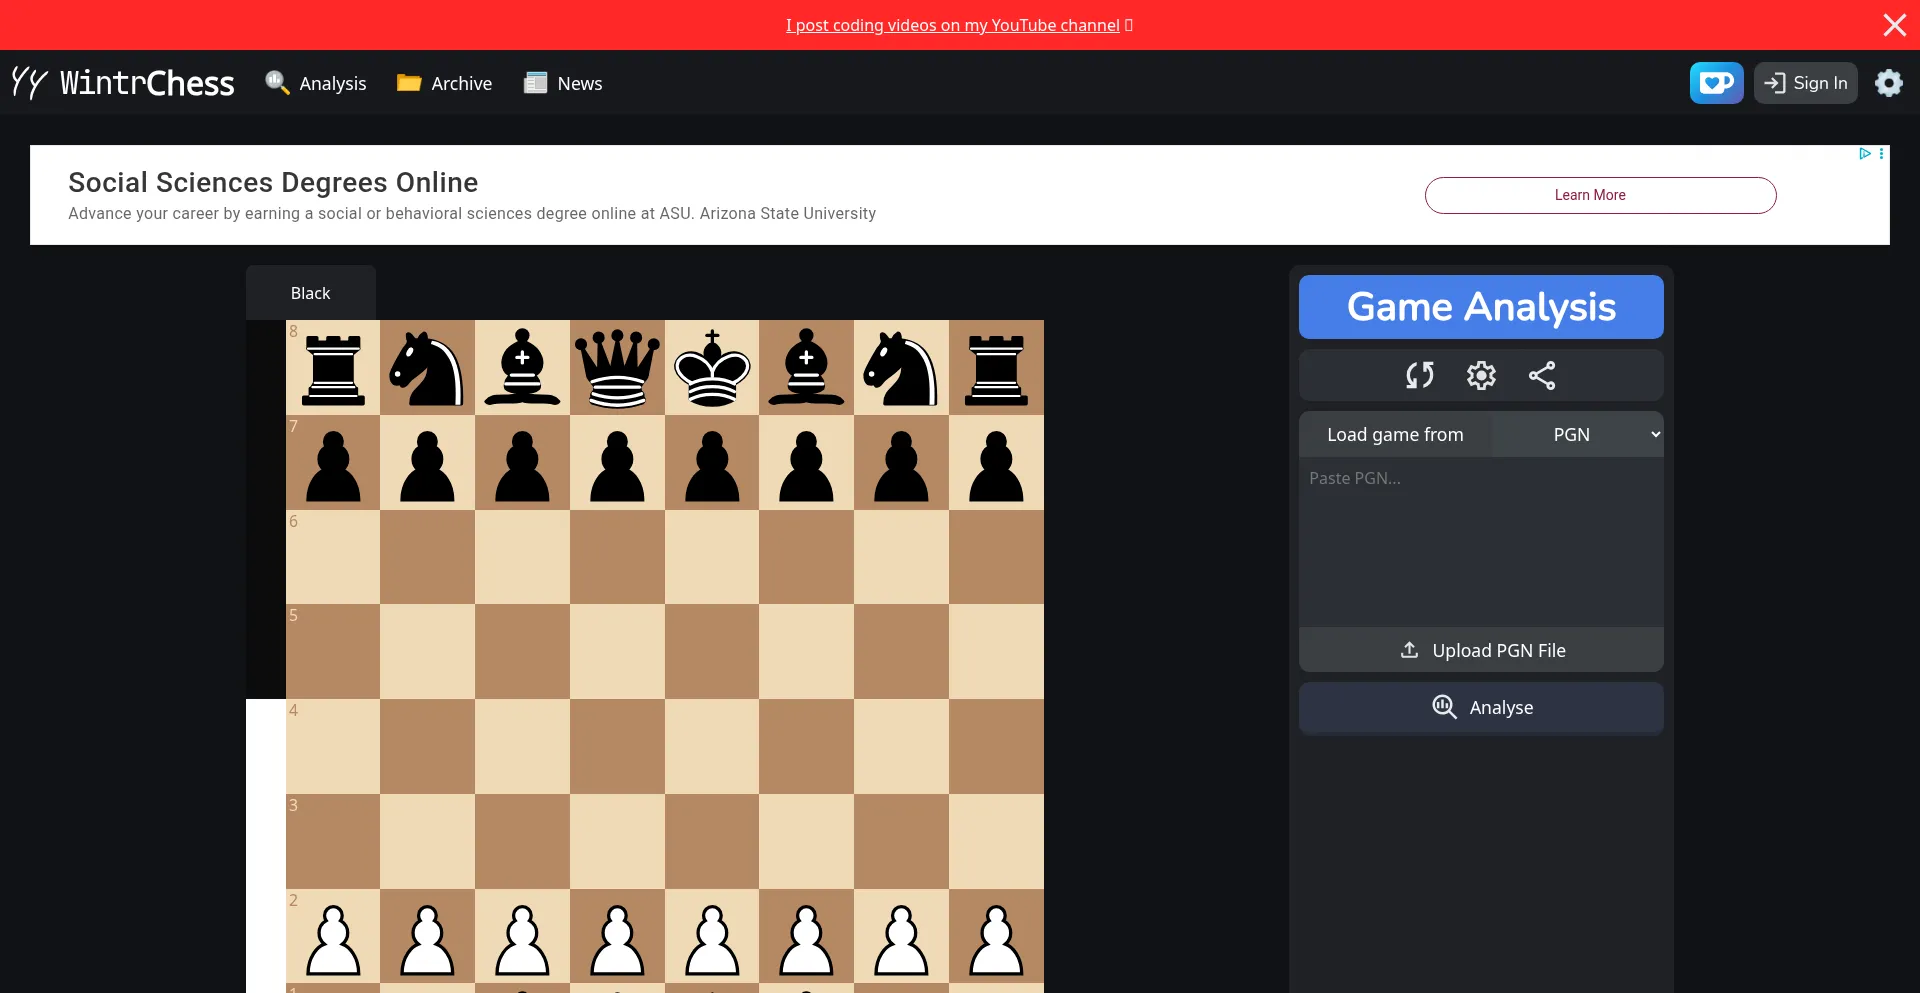
Task: Click the empty e4 square
Action: tap(712, 747)
